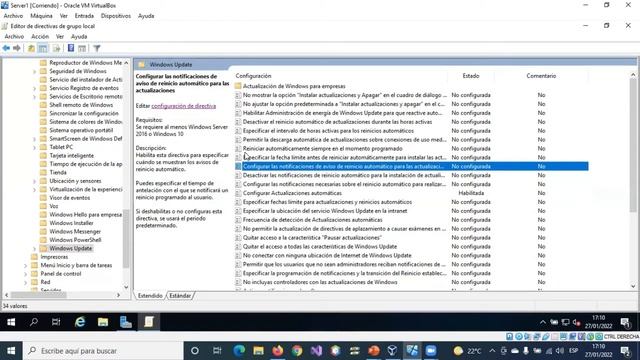Open Zoom on the host taskbar
The height and width of the screenshot is (360, 640).
[431, 351]
